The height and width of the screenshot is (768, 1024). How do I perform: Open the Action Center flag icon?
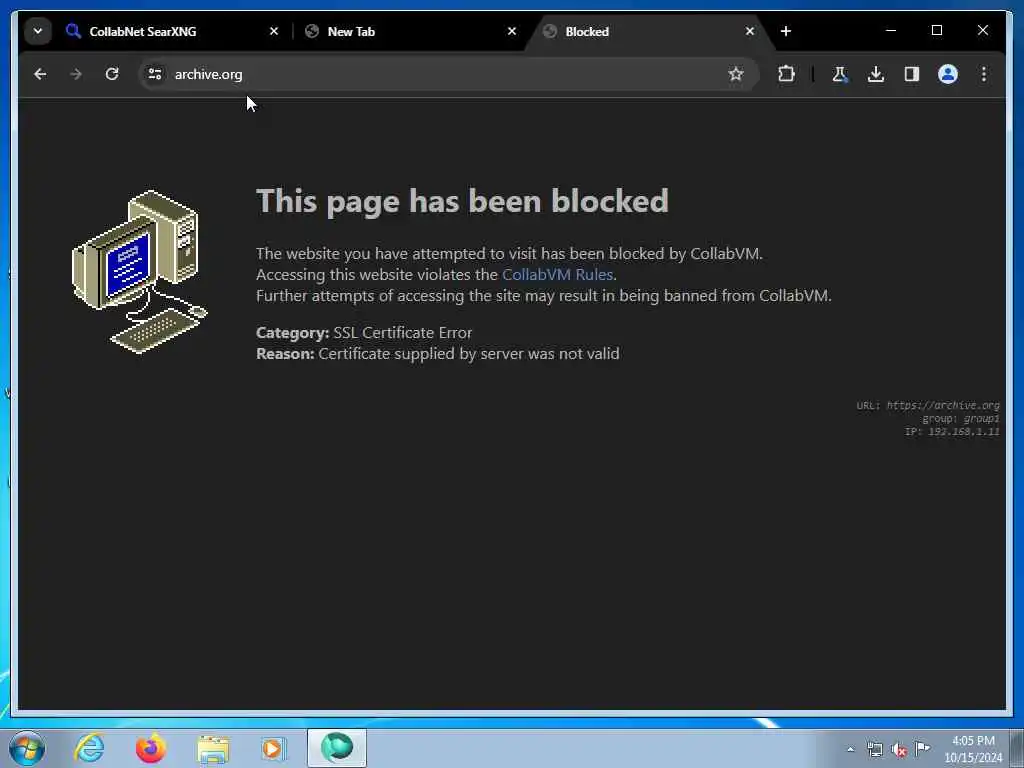pos(922,749)
